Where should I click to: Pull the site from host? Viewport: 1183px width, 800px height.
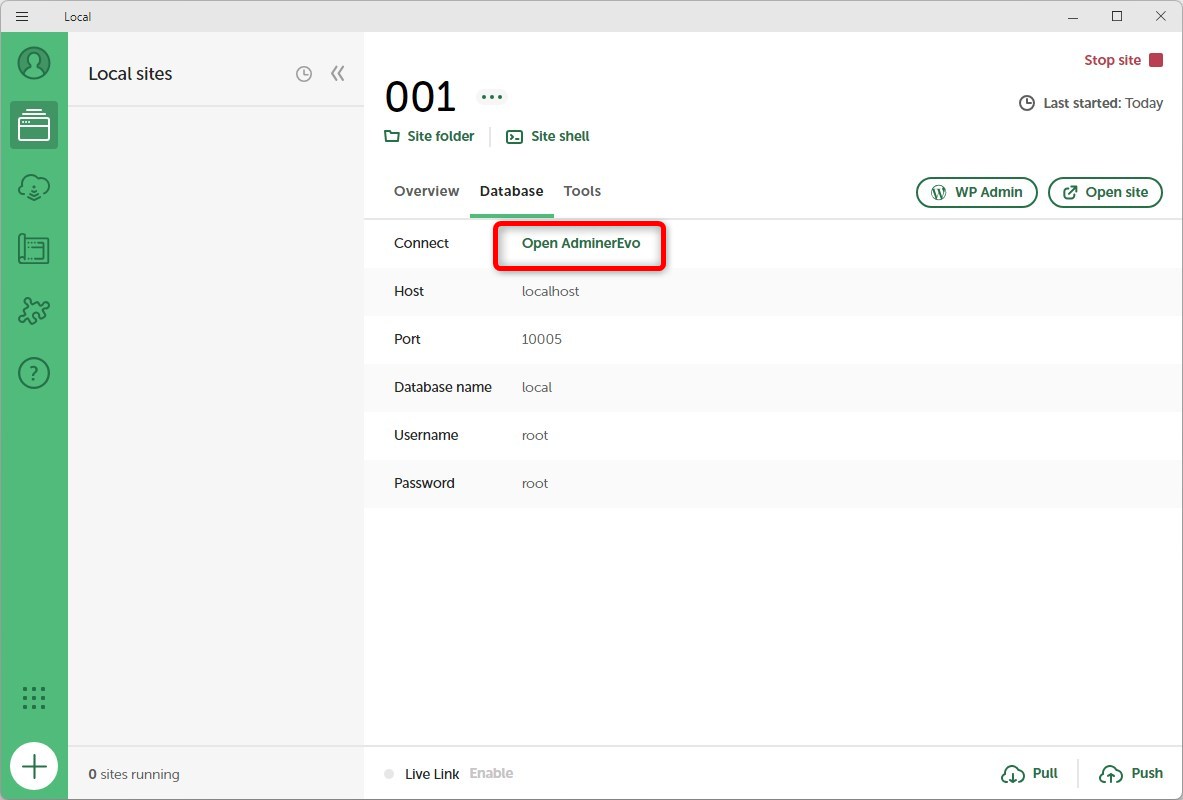pos(1029,774)
